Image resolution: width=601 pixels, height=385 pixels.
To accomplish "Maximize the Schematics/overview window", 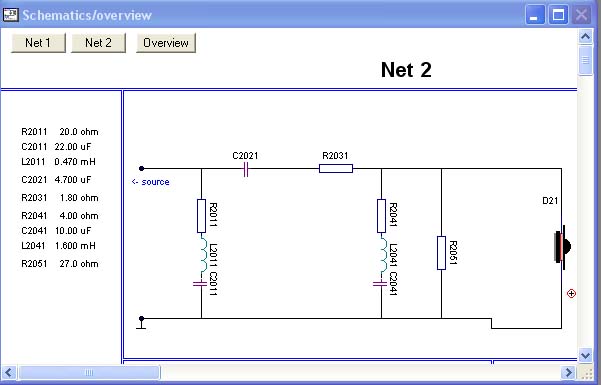I will [558, 15].
